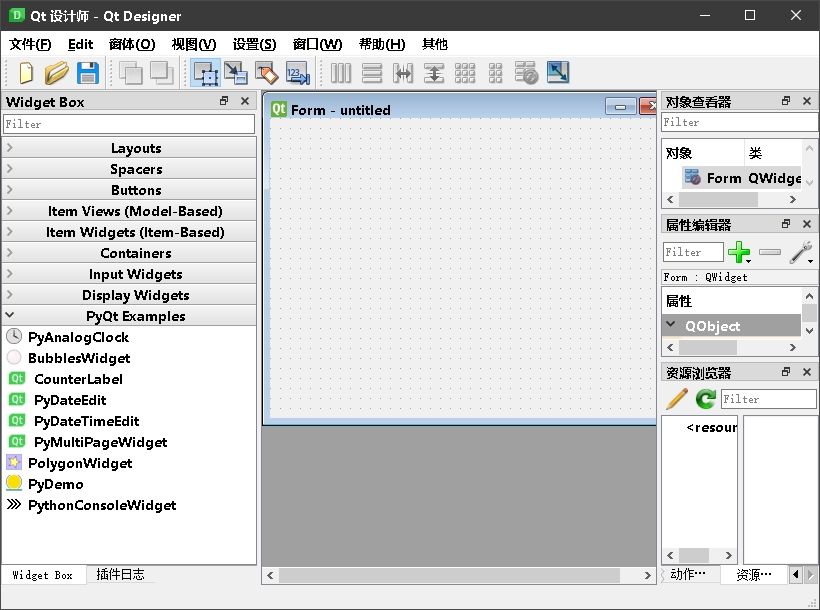The image size is (820, 610).
Task: Select the BubblesWidget item
Action: [79, 358]
